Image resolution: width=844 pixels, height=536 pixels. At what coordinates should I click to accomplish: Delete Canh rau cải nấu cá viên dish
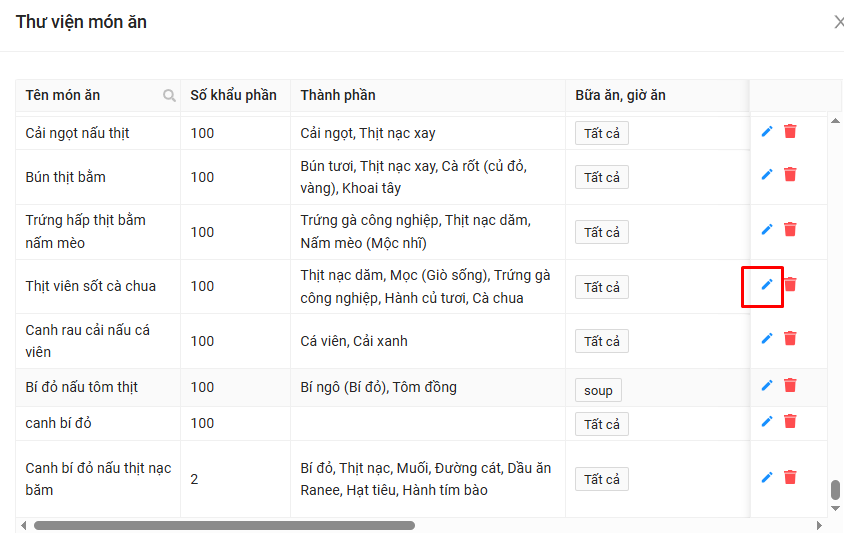point(790,338)
